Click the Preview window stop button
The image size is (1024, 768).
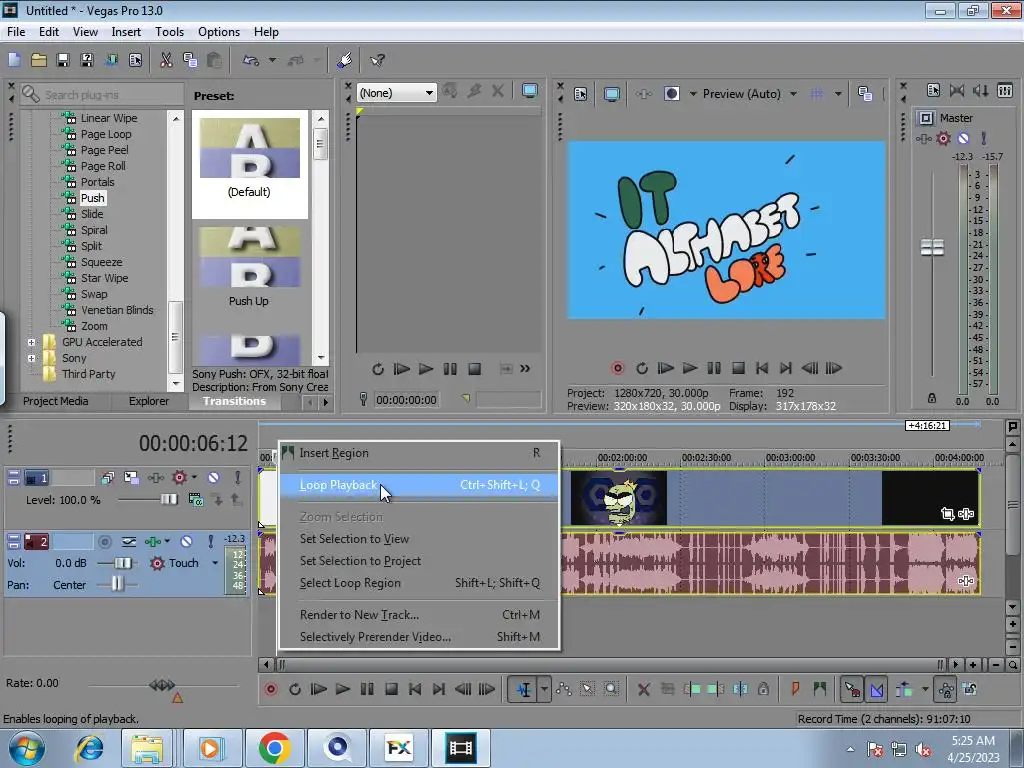[739, 368]
